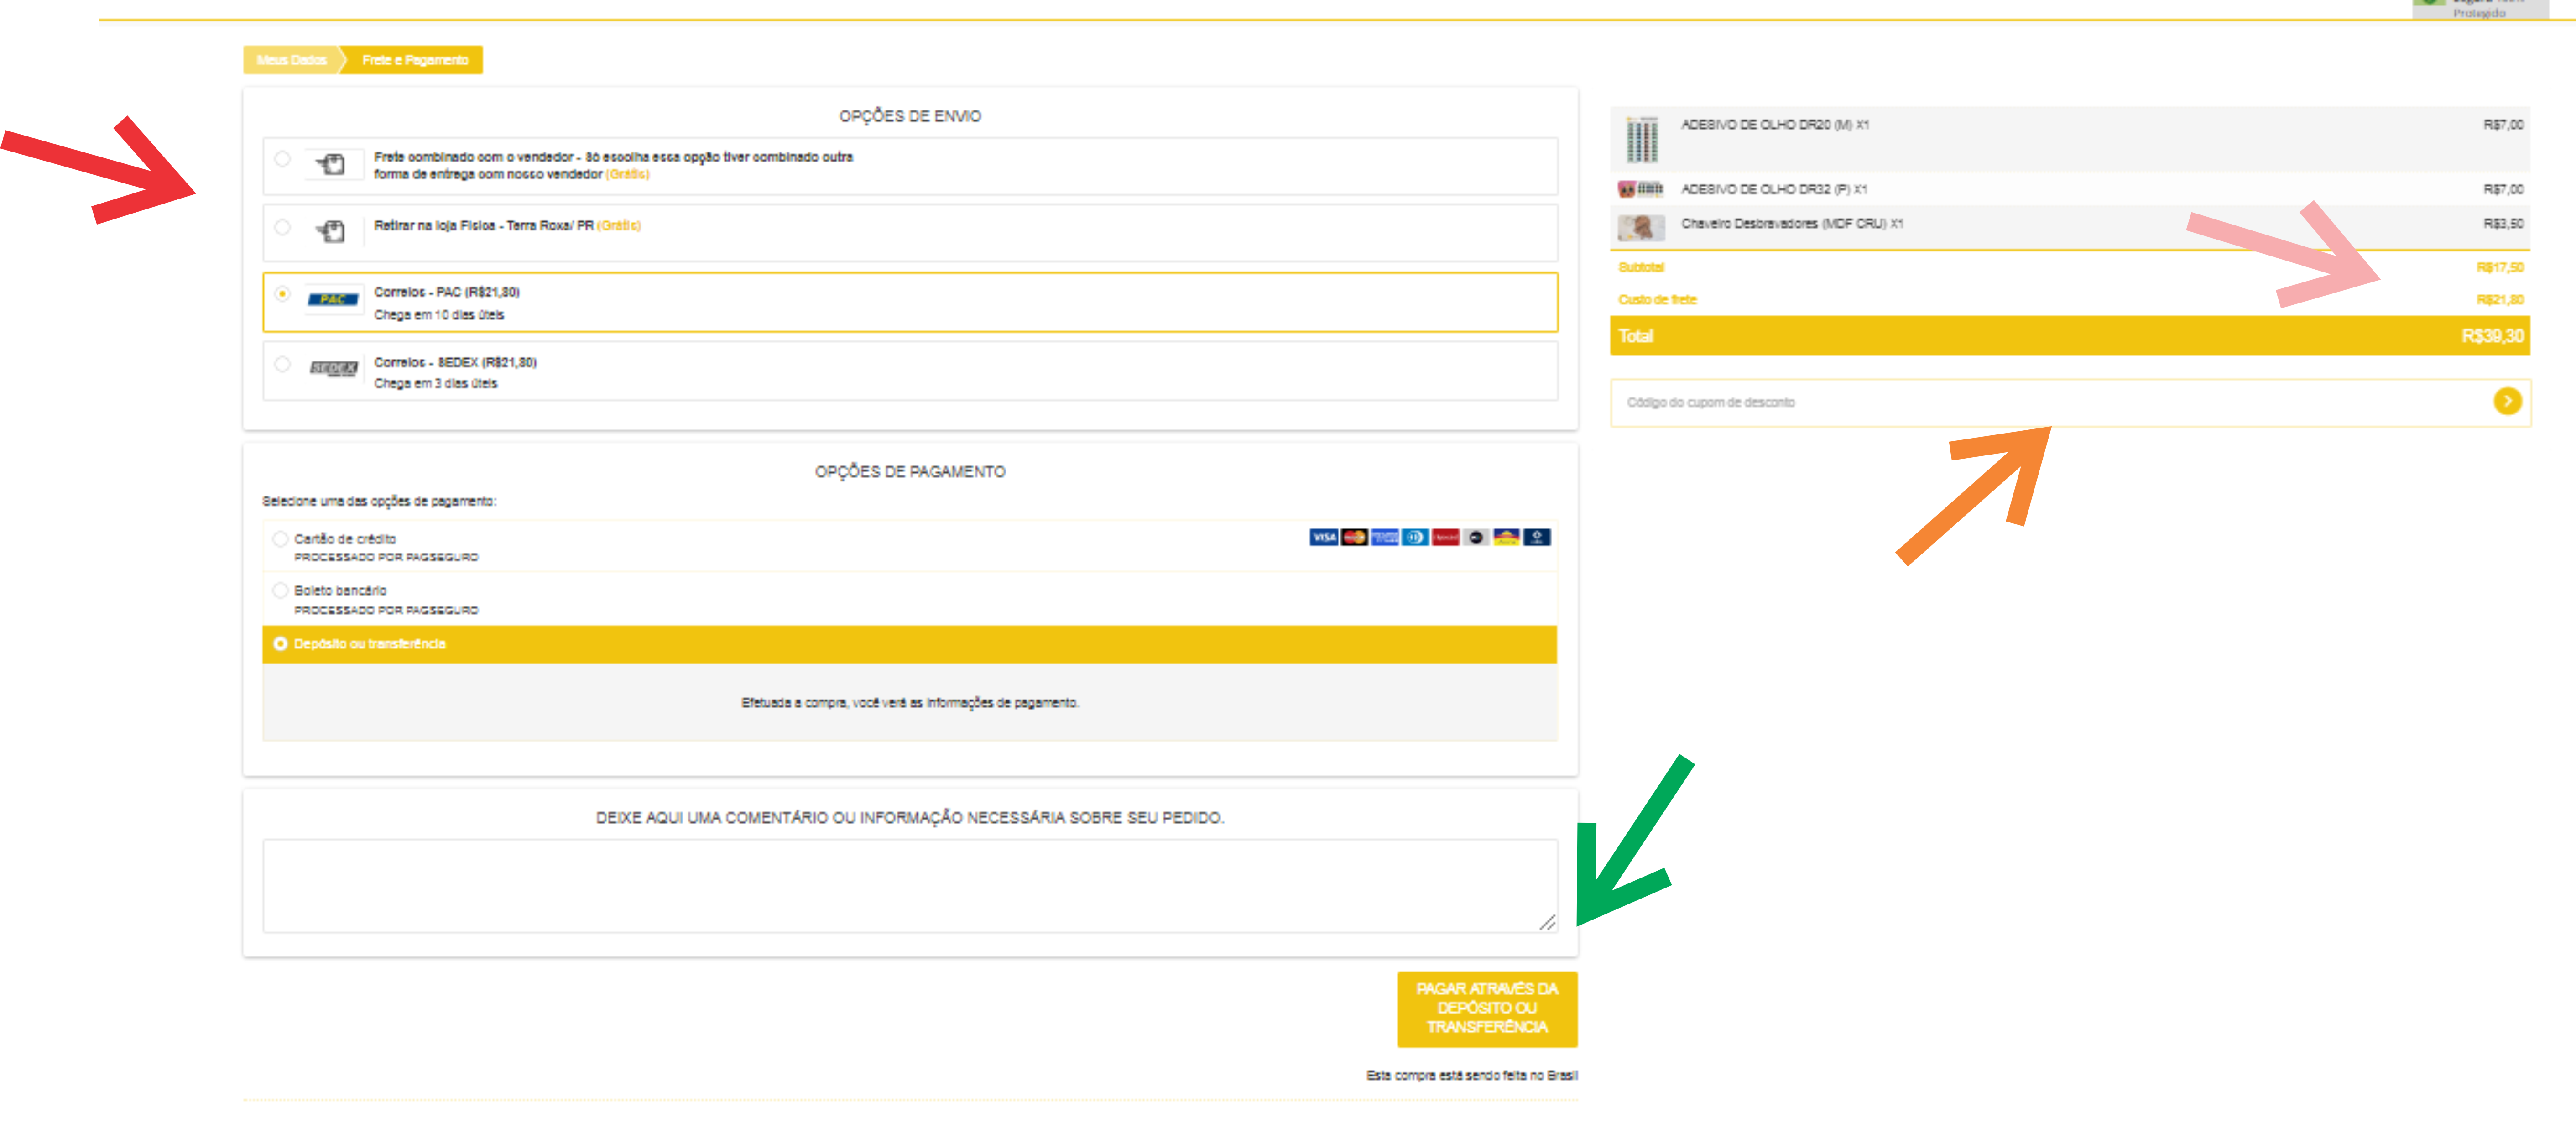Screen dimensions: 2576x1139
Task: Apply coupon with the yellow arrow button
Action: click(x=2507, y=402)
